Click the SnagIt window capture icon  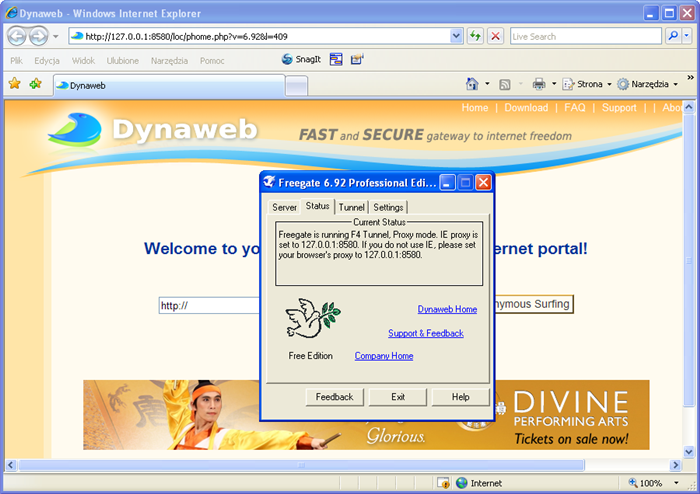tap(336, 59)
